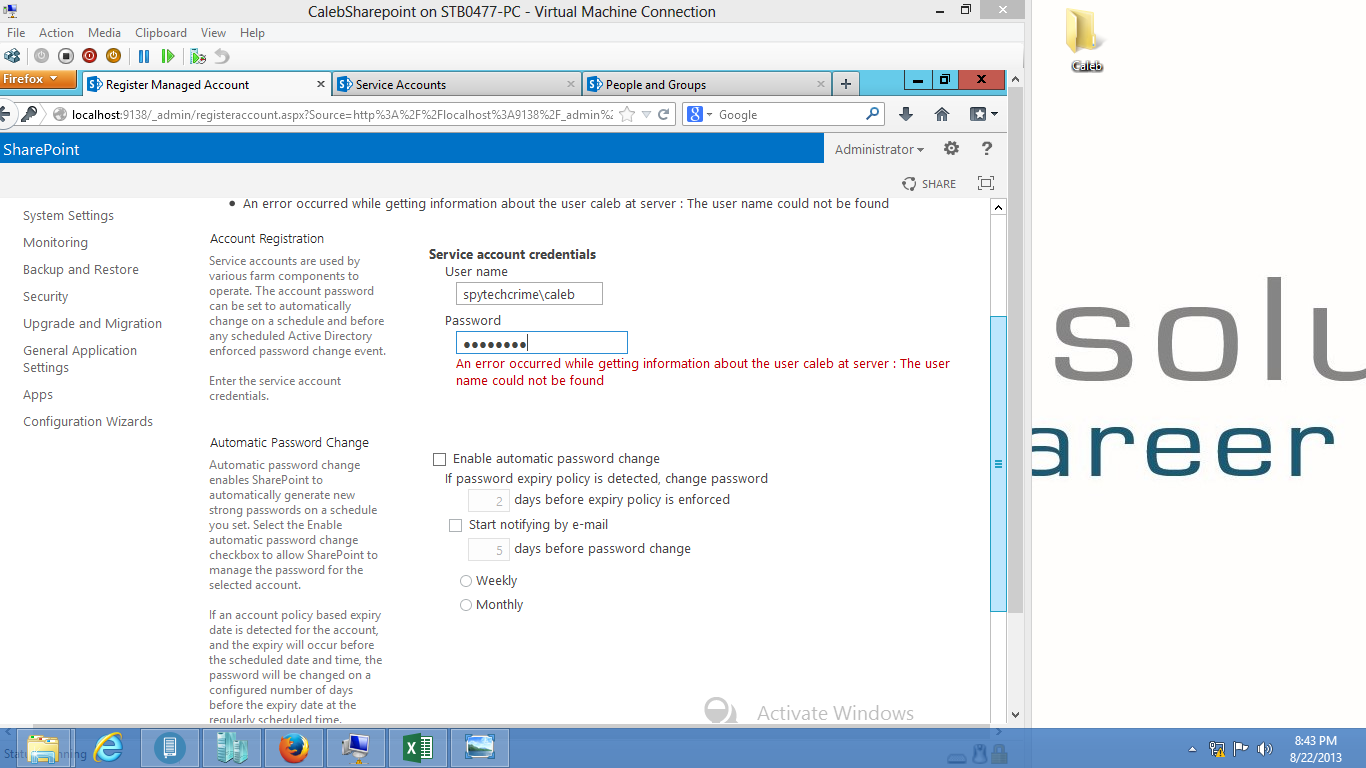The height and width of the screenshot is (768, 1366).
Task: Click the key icon beside the address bar
Action: (29, 114)
